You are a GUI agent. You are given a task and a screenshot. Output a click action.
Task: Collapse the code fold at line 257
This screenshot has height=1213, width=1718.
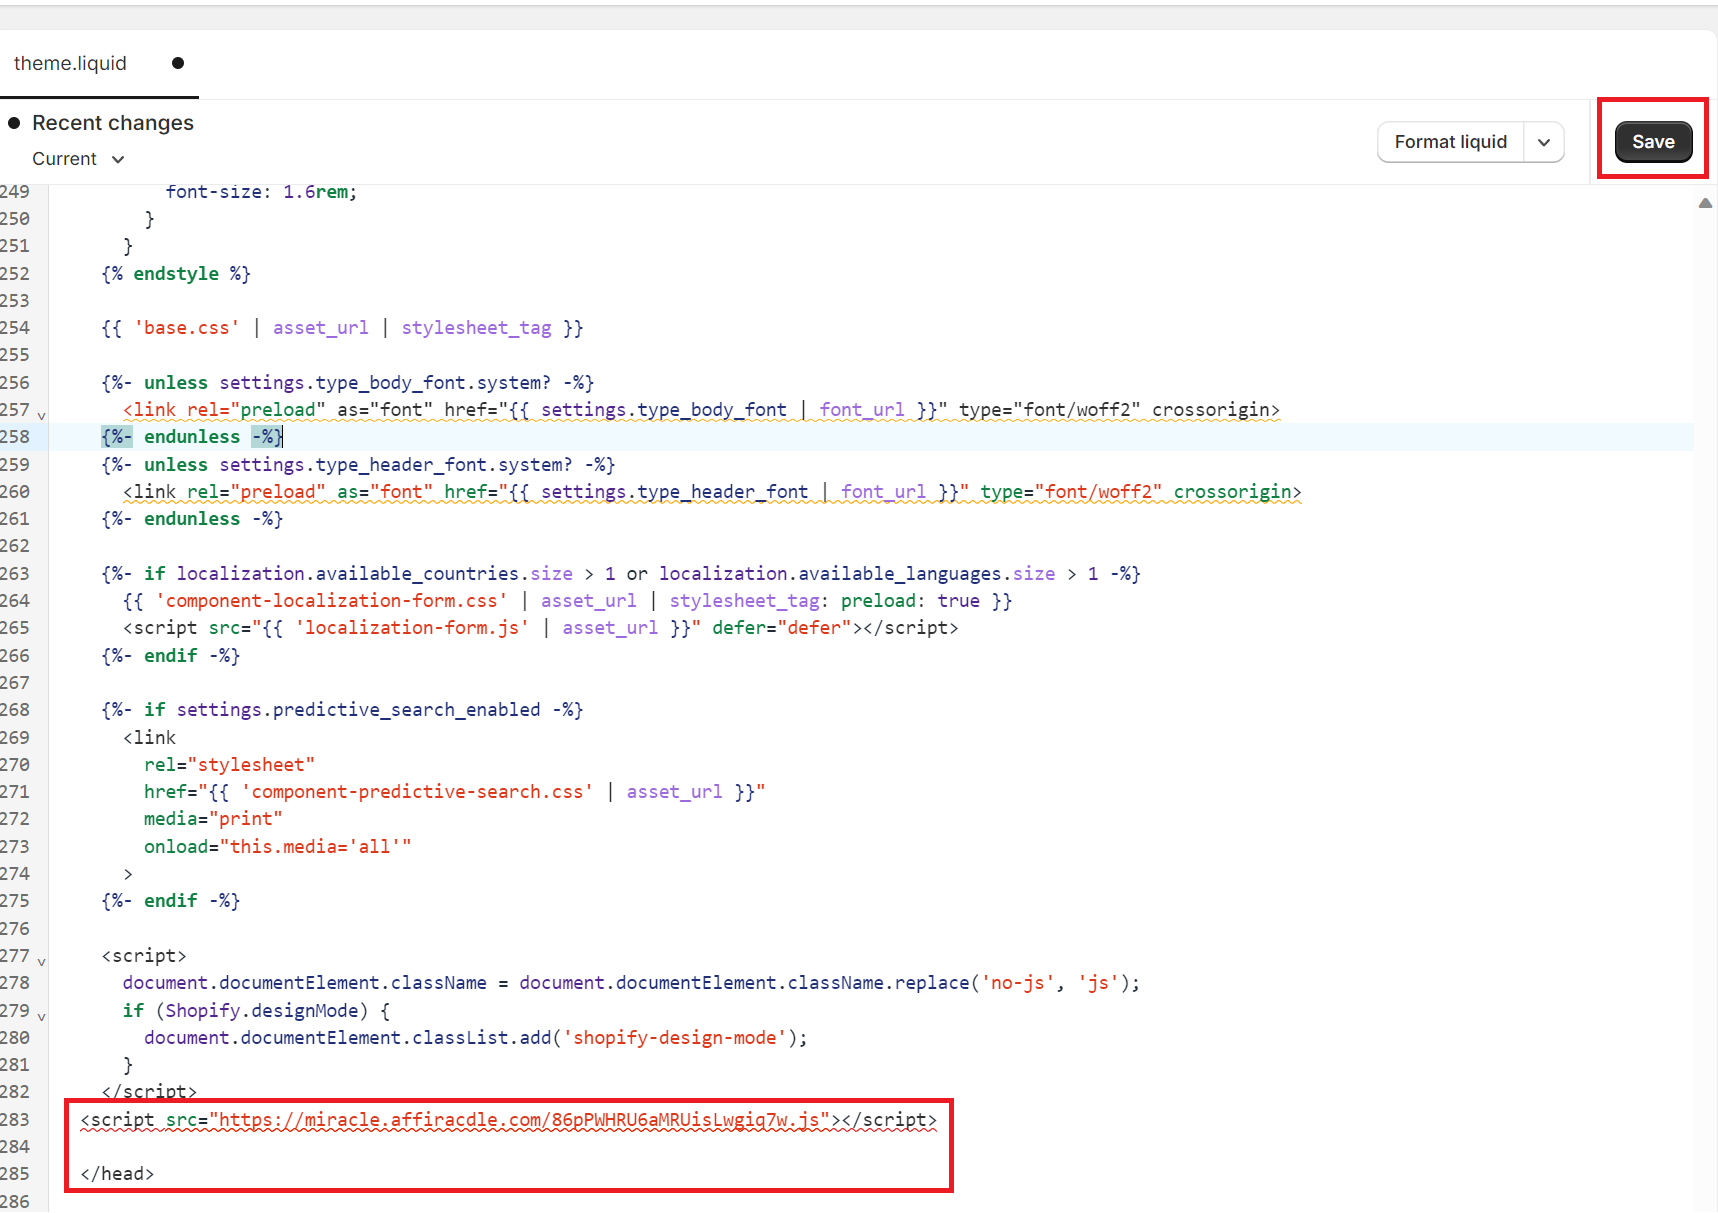(41, 414)
